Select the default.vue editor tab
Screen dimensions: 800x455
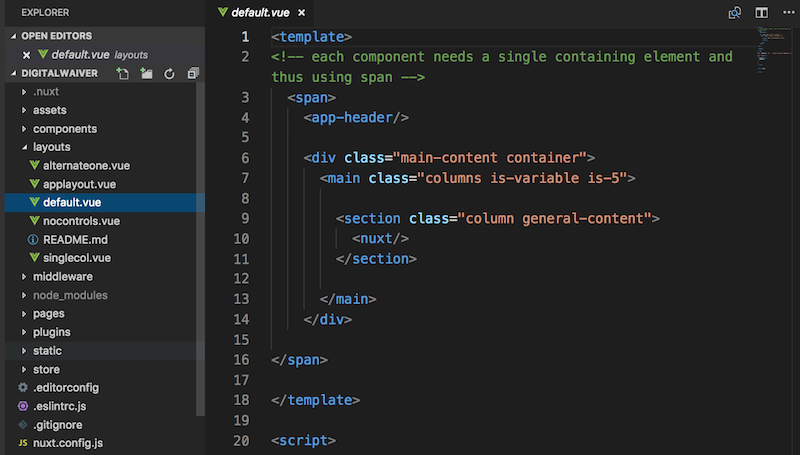pos(257,14)
